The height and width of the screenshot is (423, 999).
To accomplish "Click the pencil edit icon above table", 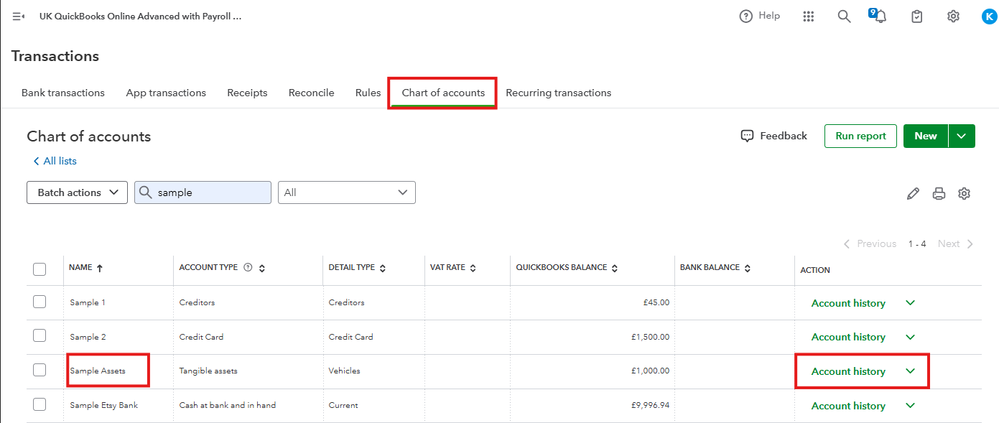I will 913,193.
